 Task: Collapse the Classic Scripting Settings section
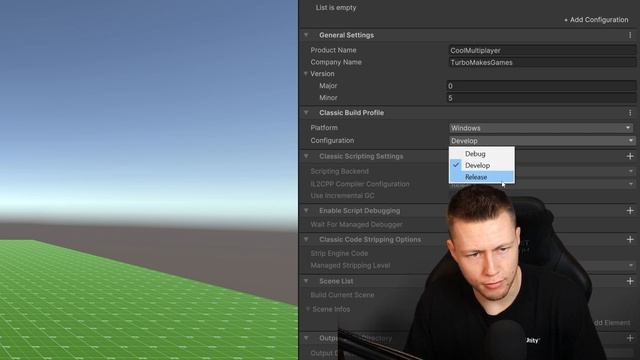306,156
